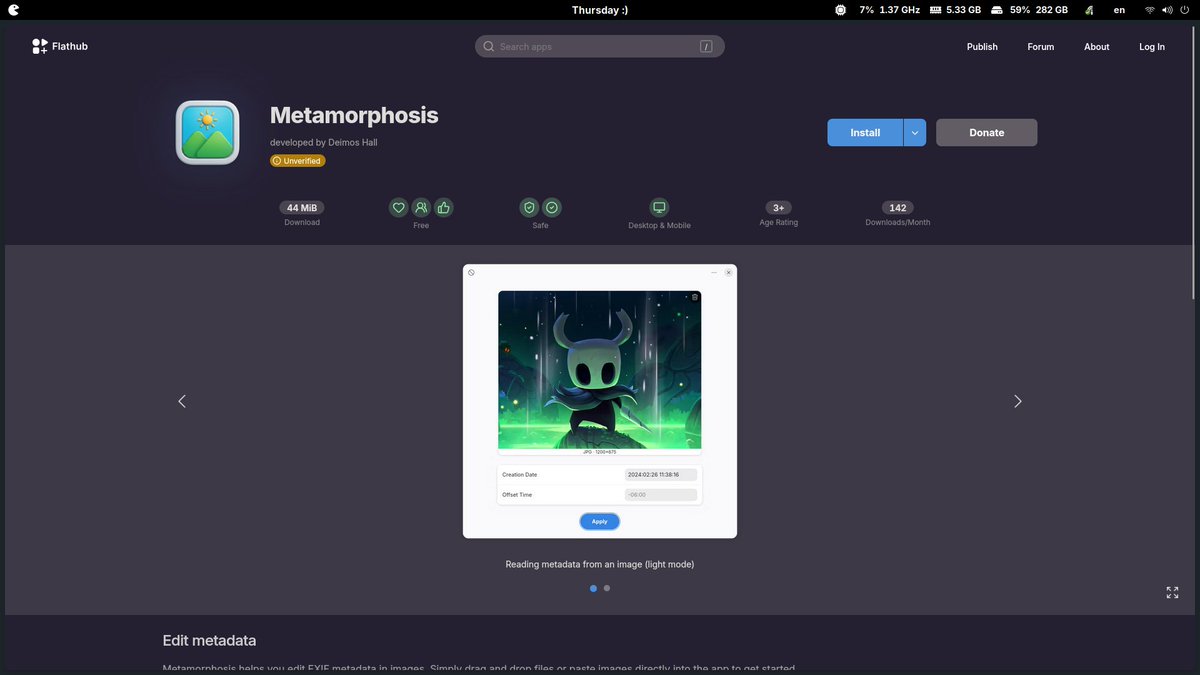Click the community people icon

tap(421, 208)
